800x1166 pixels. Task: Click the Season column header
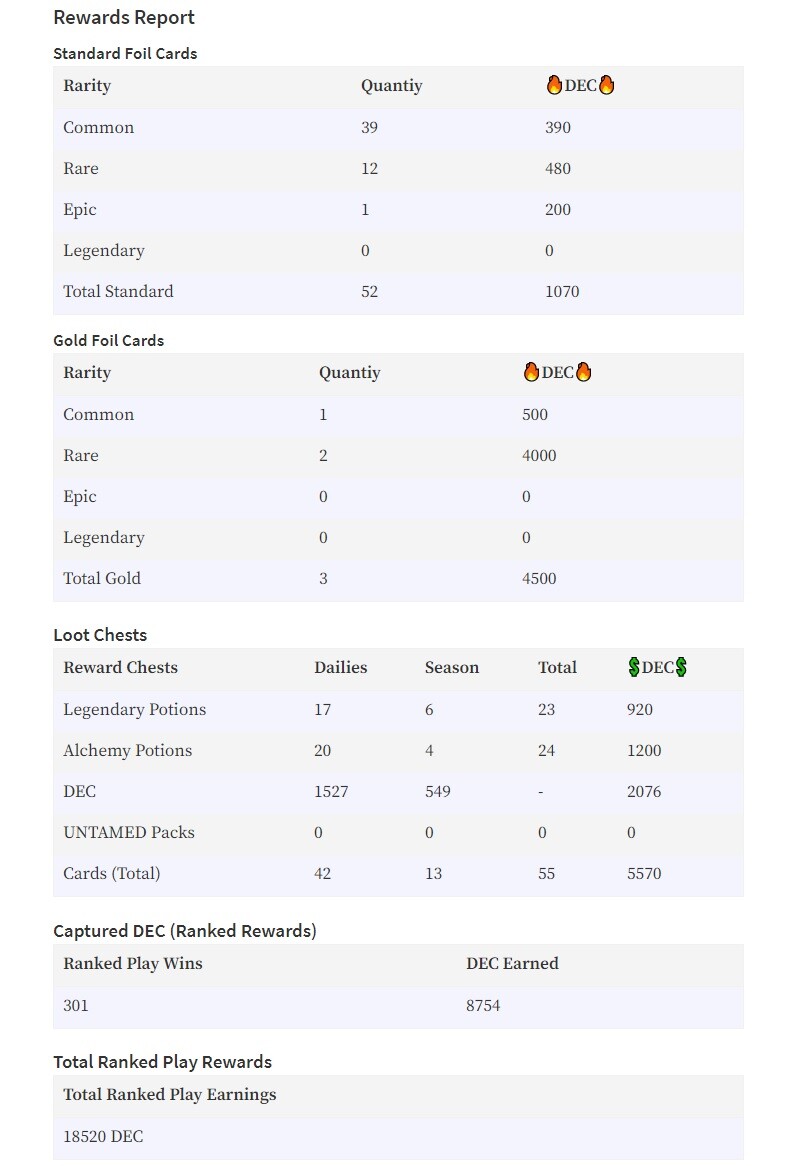452,667
